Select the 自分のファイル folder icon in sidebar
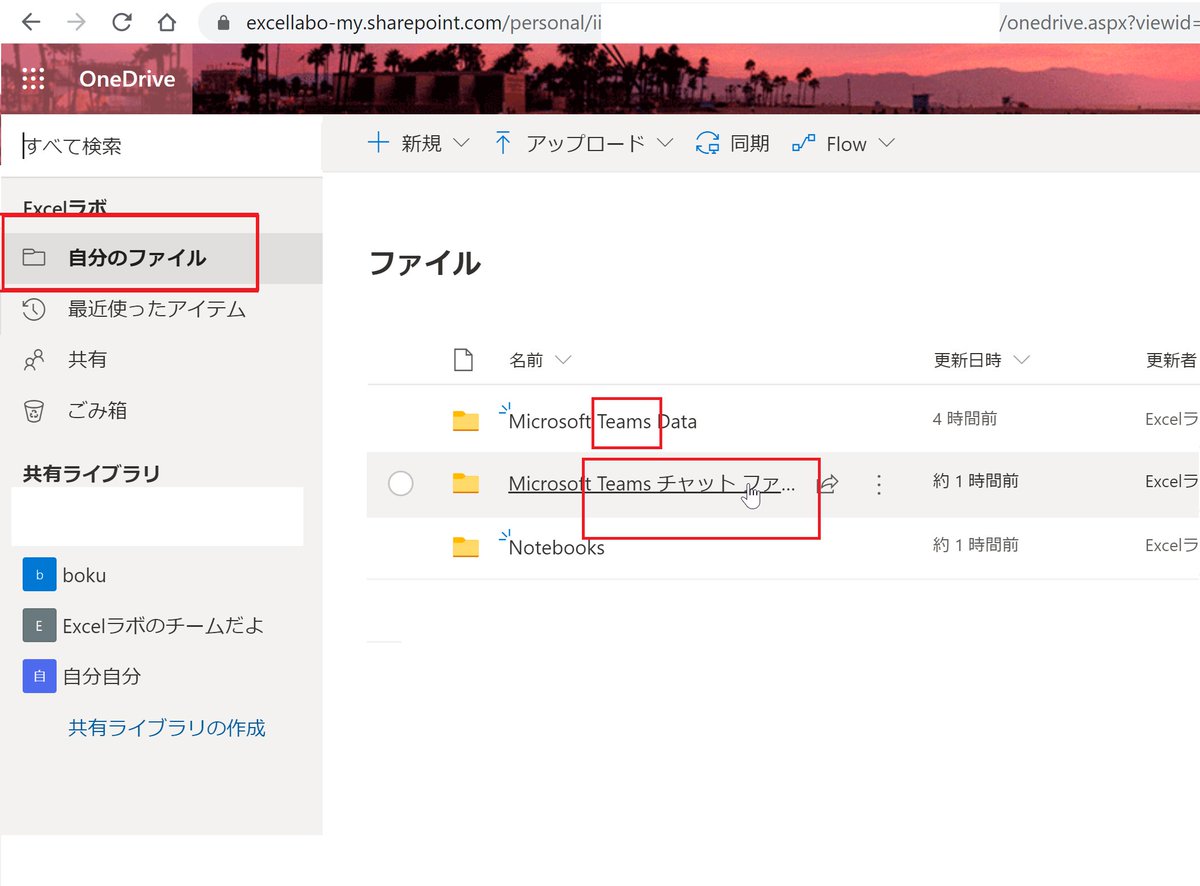Image resolution: width=1200 pixels, height=886 pixels. point(34,256)
